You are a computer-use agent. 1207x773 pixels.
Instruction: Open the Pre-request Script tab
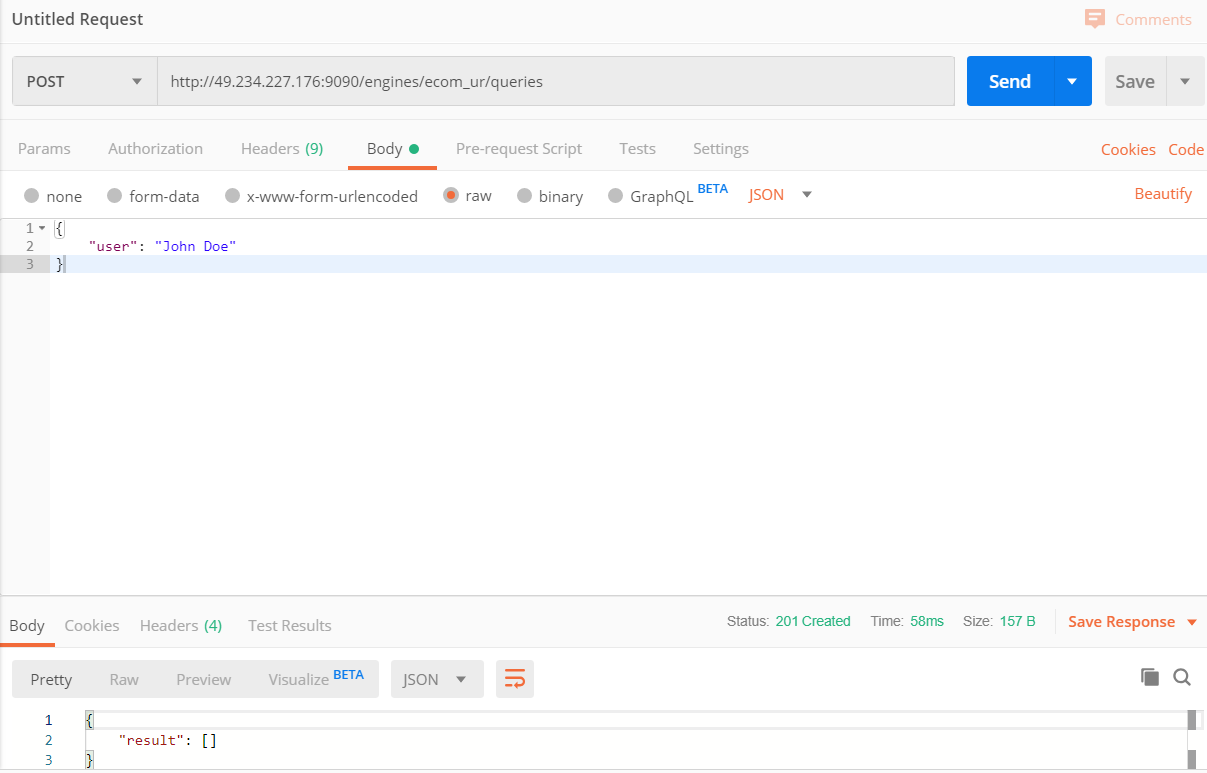(519, 148)
